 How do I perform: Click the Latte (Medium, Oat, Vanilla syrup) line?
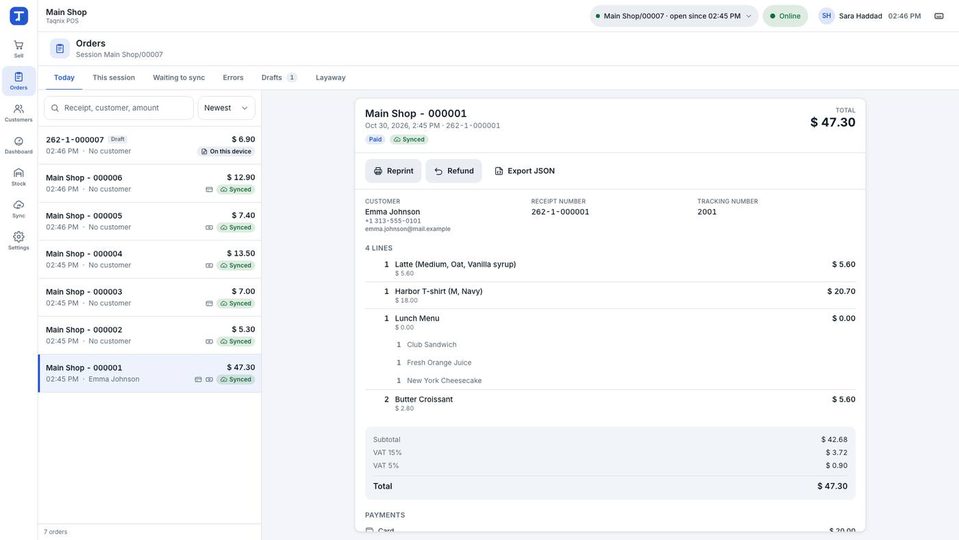tap(610, 268)
